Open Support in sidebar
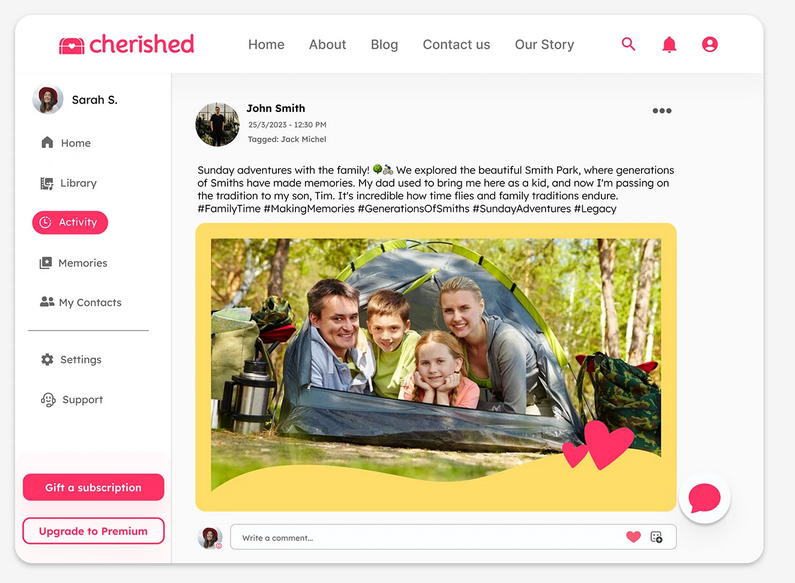795x583 pixels. [71, 399]
